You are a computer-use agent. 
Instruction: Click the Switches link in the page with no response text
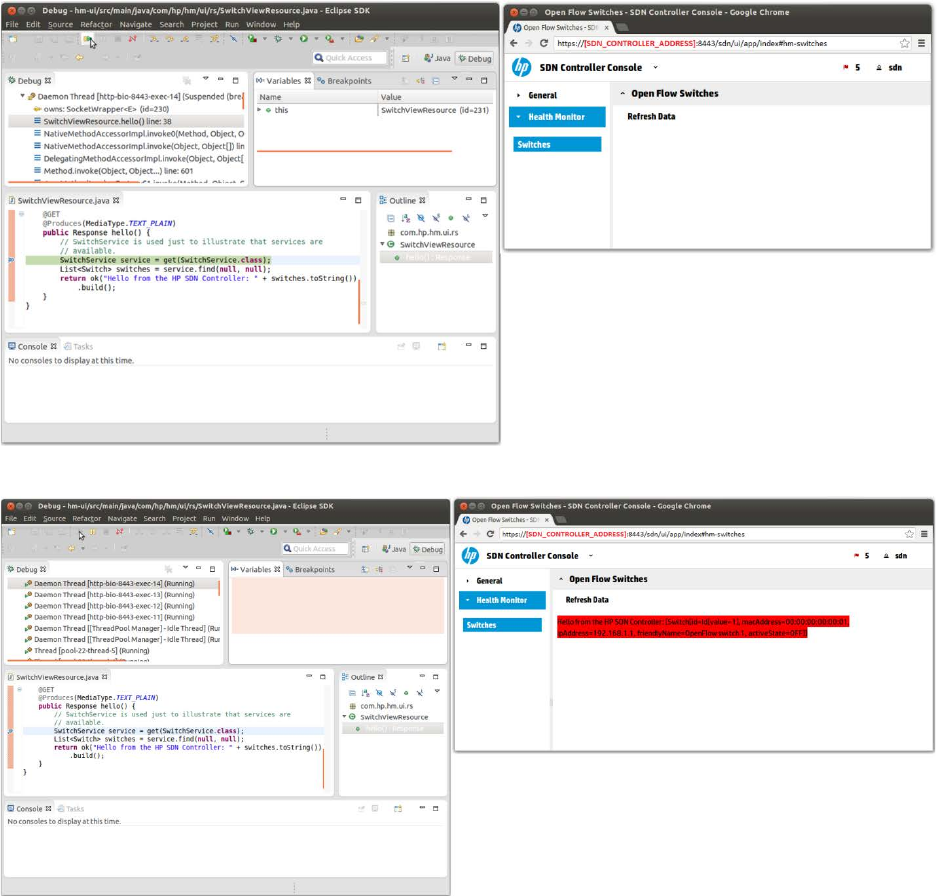point(534,145)
